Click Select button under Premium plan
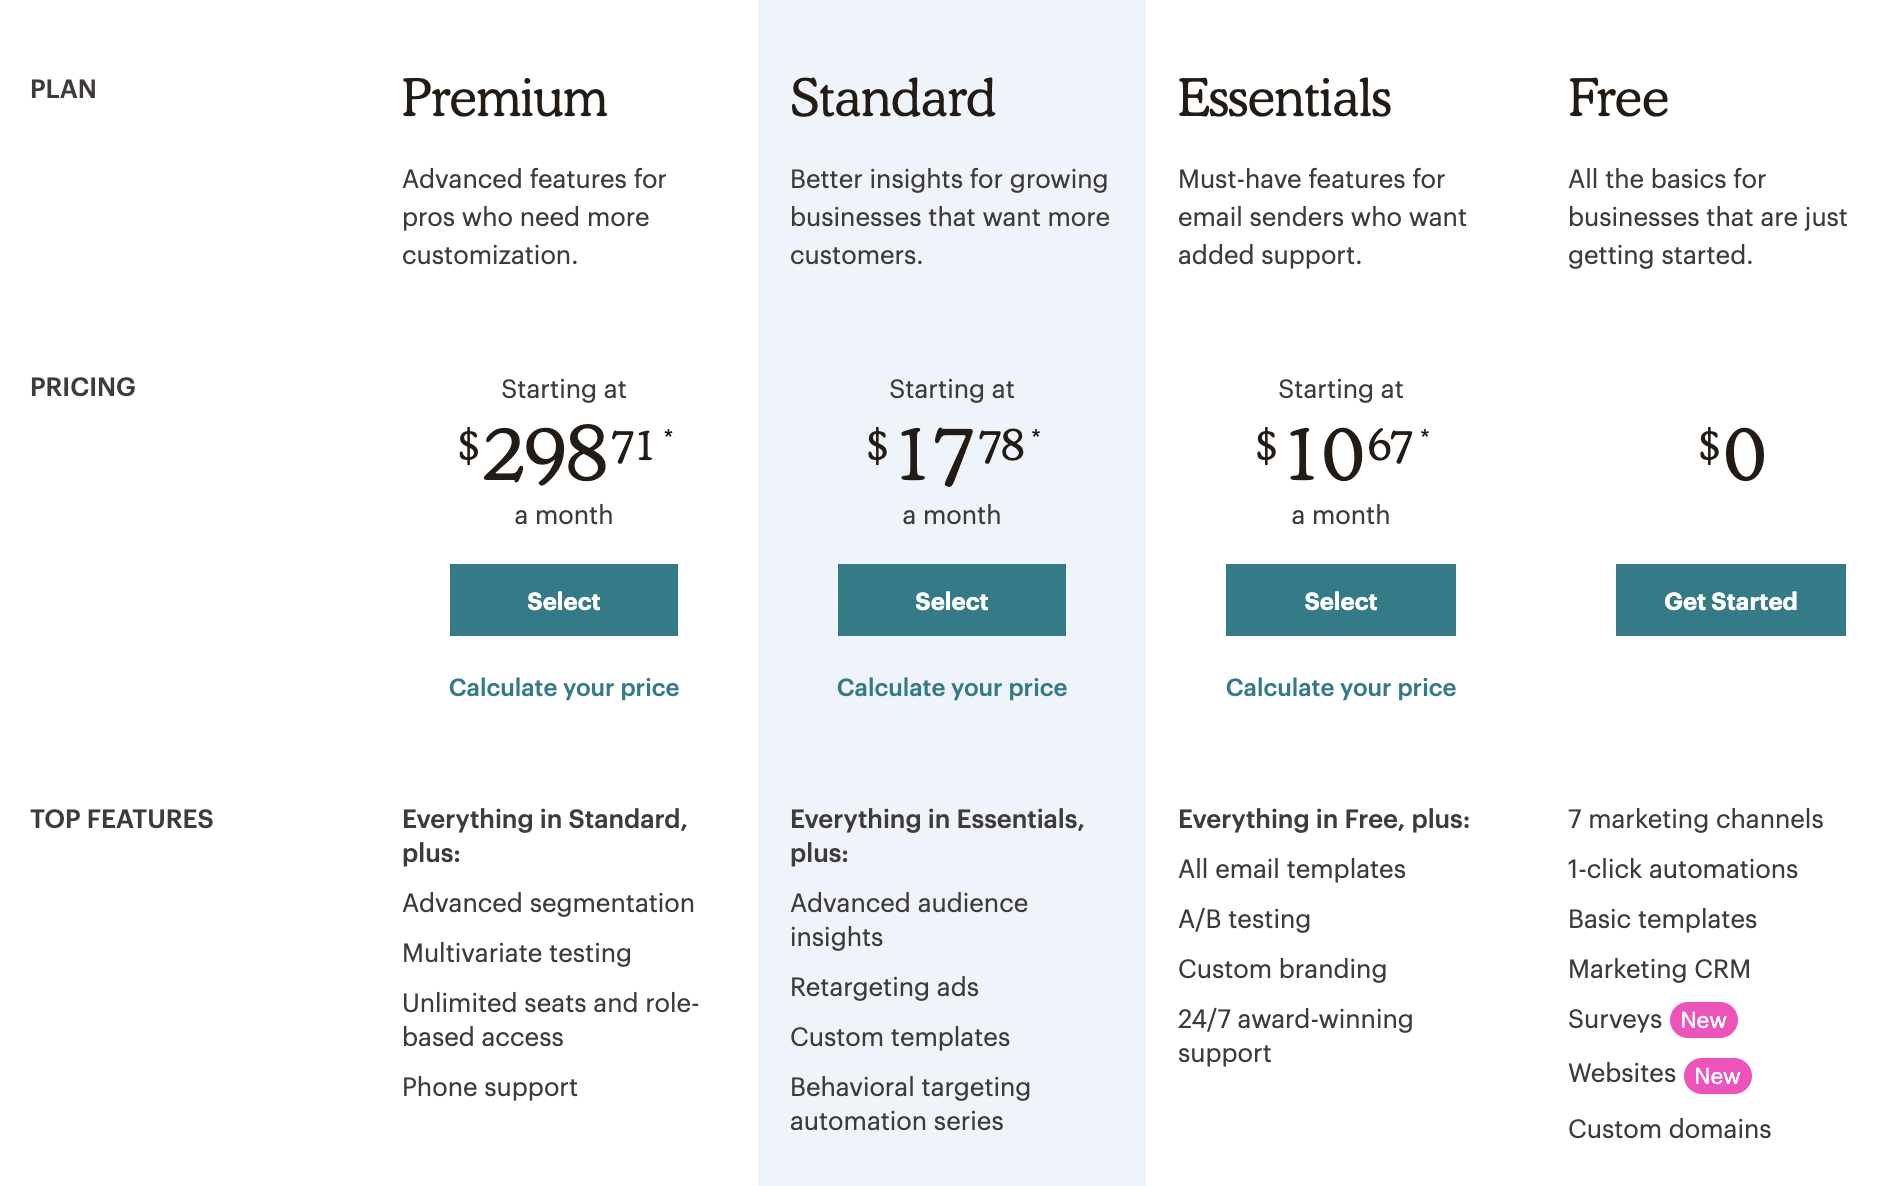This screenshot has height=1186, width=1904. (563, 600)
